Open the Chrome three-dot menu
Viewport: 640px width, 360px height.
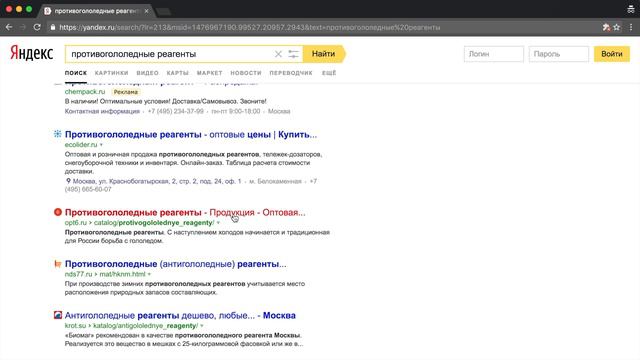click(631, 27)
